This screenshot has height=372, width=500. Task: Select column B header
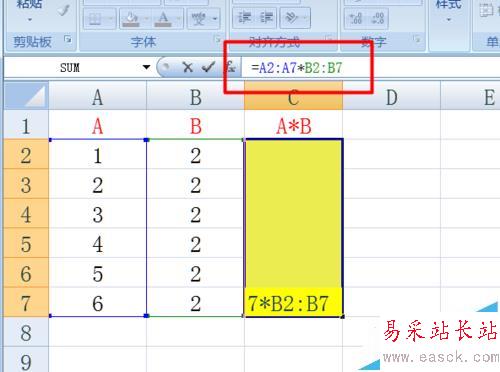195,97
